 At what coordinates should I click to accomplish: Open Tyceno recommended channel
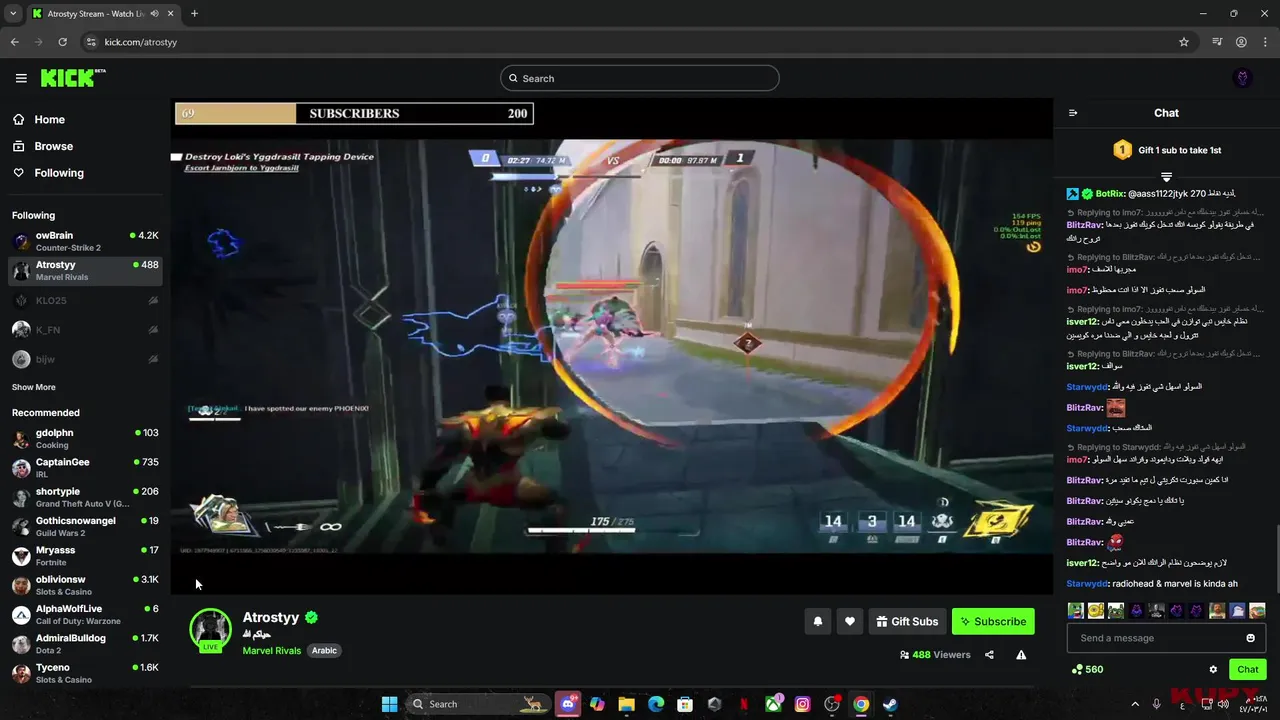point(85,673)
